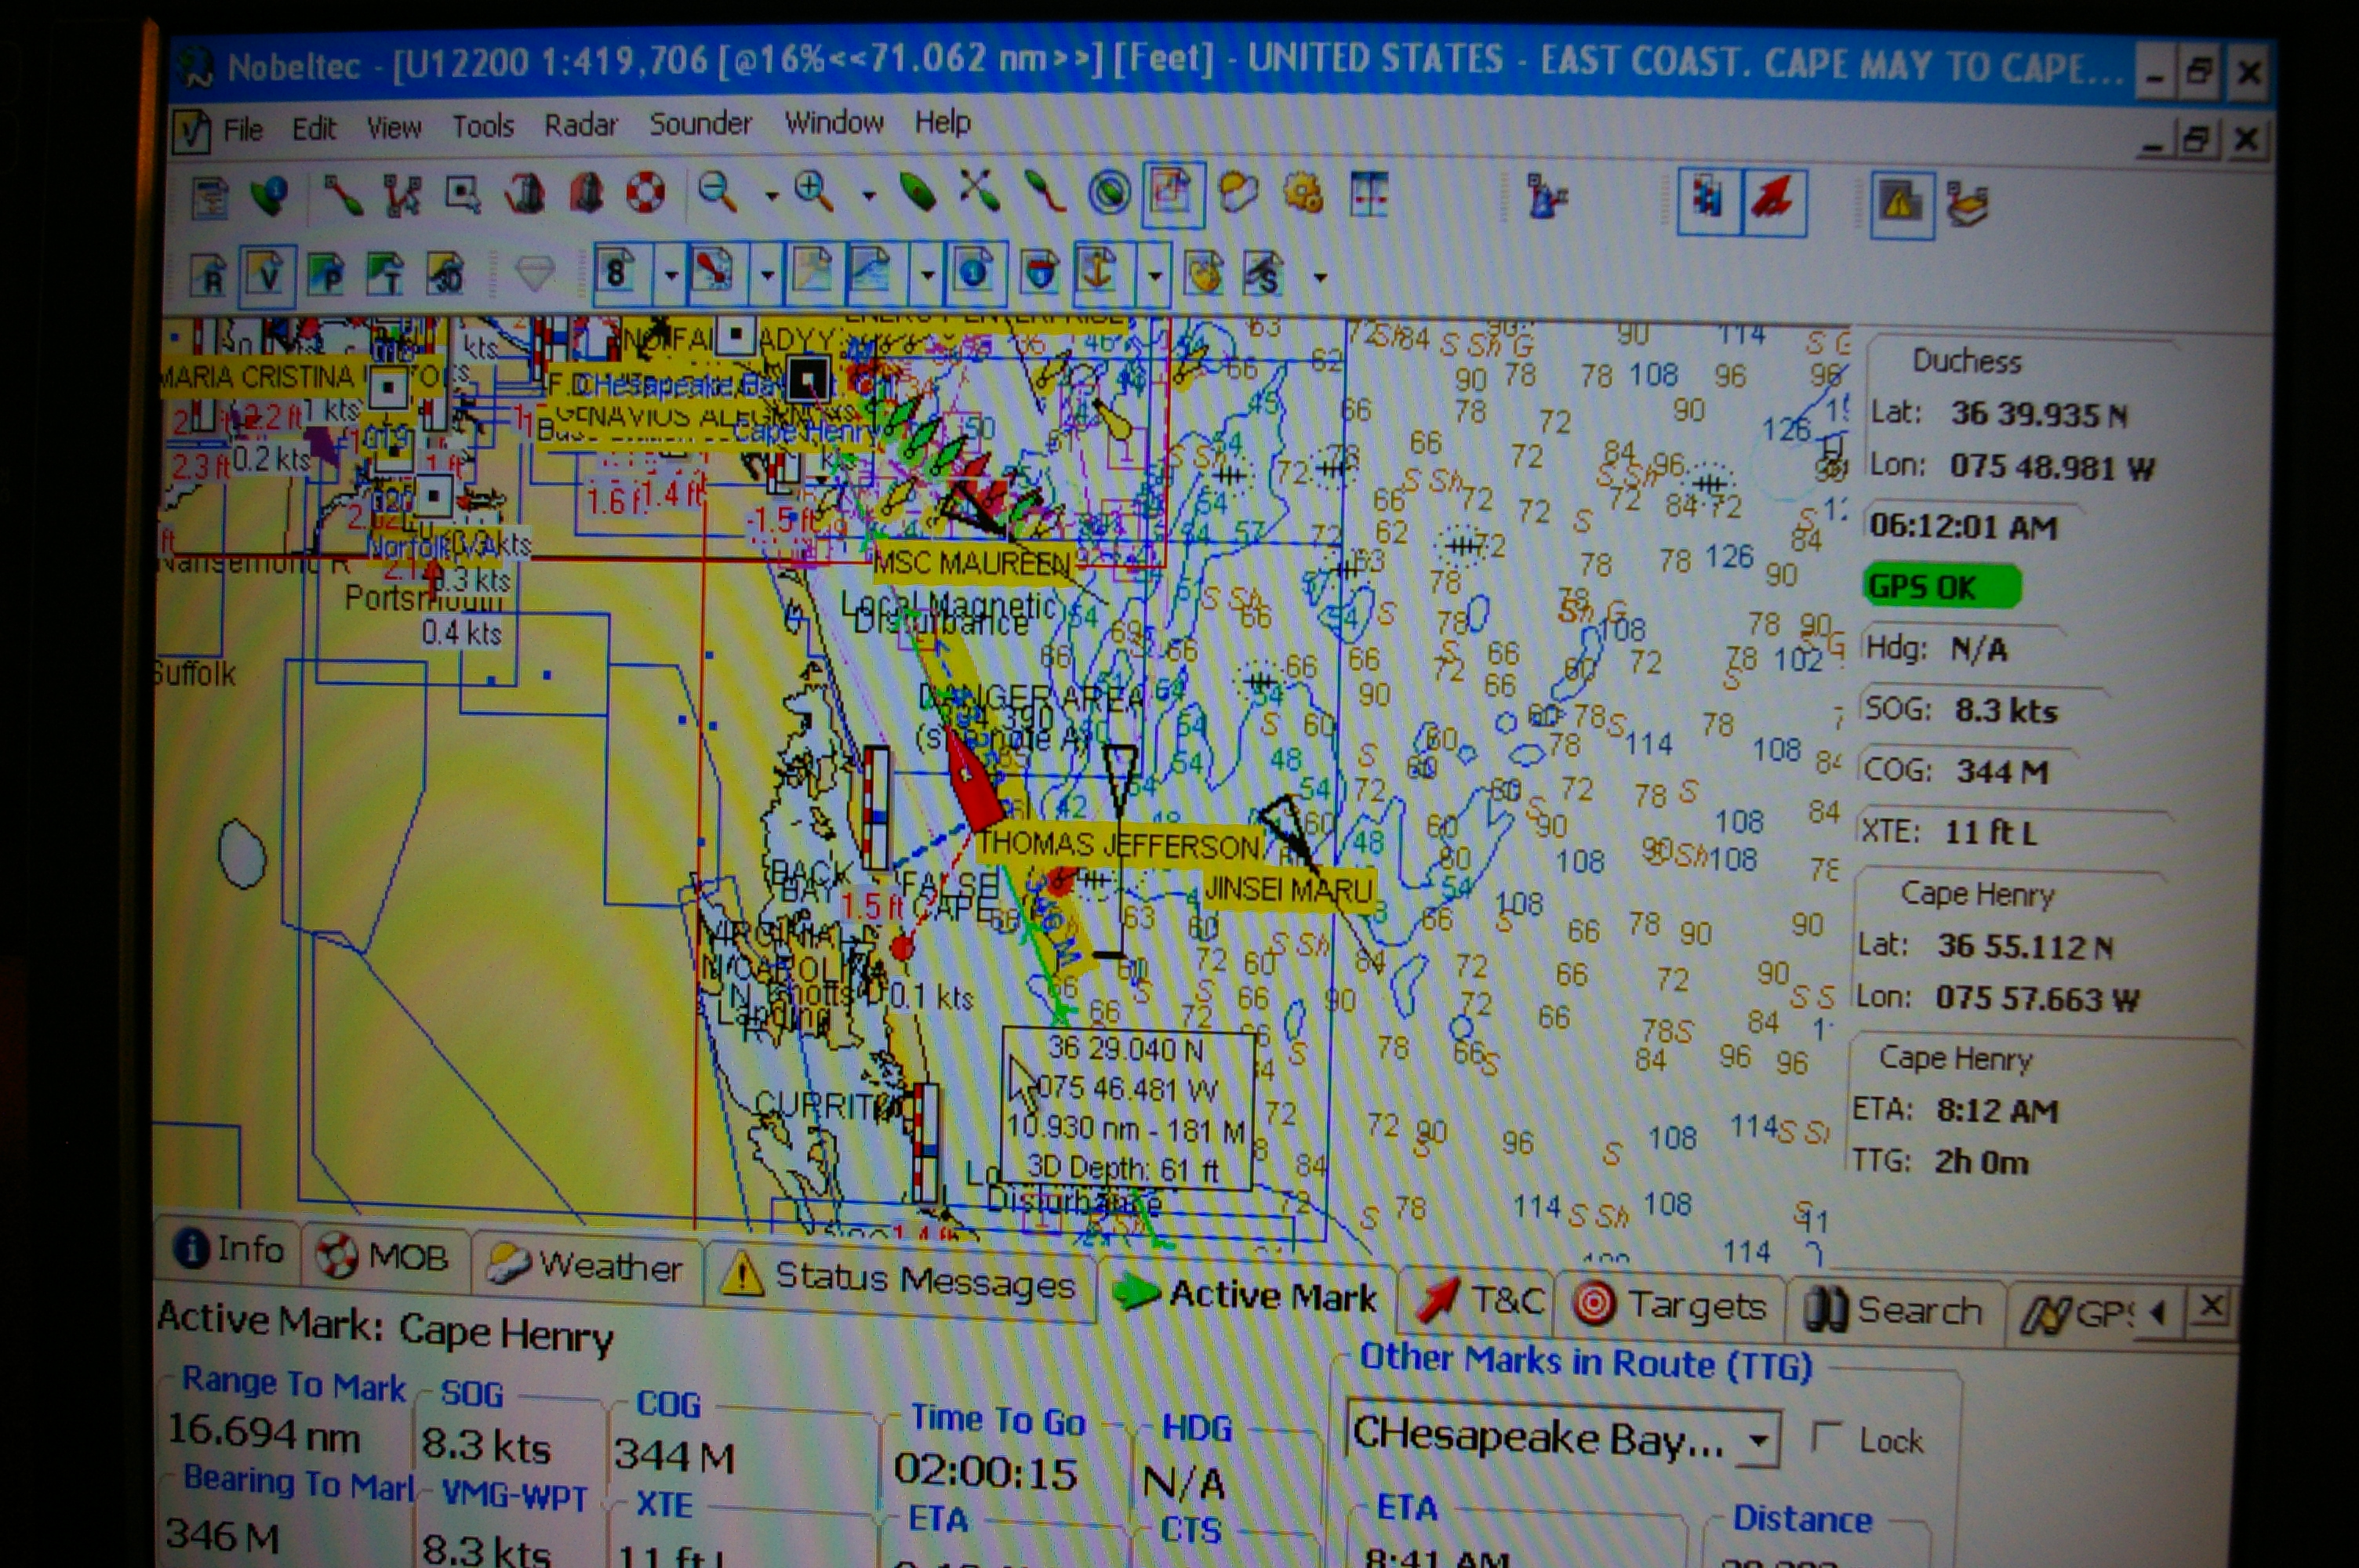2359x1568 pixels.
Task: Click the 3D chart view icon
Action: click(444, 274)
